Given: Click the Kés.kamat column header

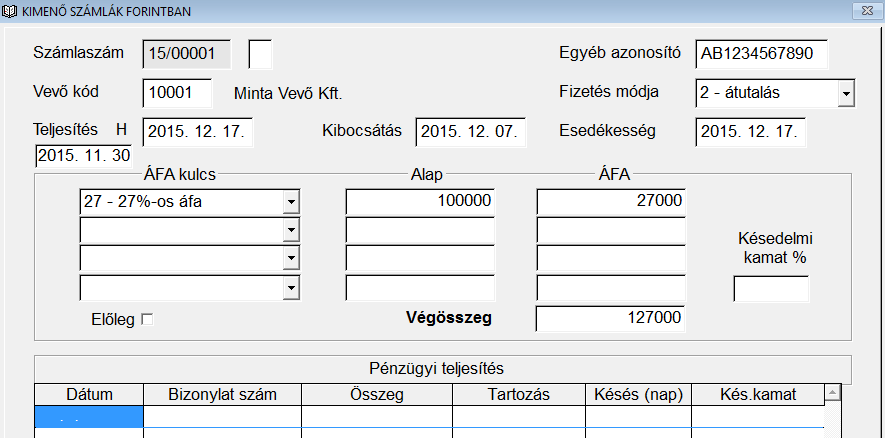Looking at the screenshot, I should 758,395.
